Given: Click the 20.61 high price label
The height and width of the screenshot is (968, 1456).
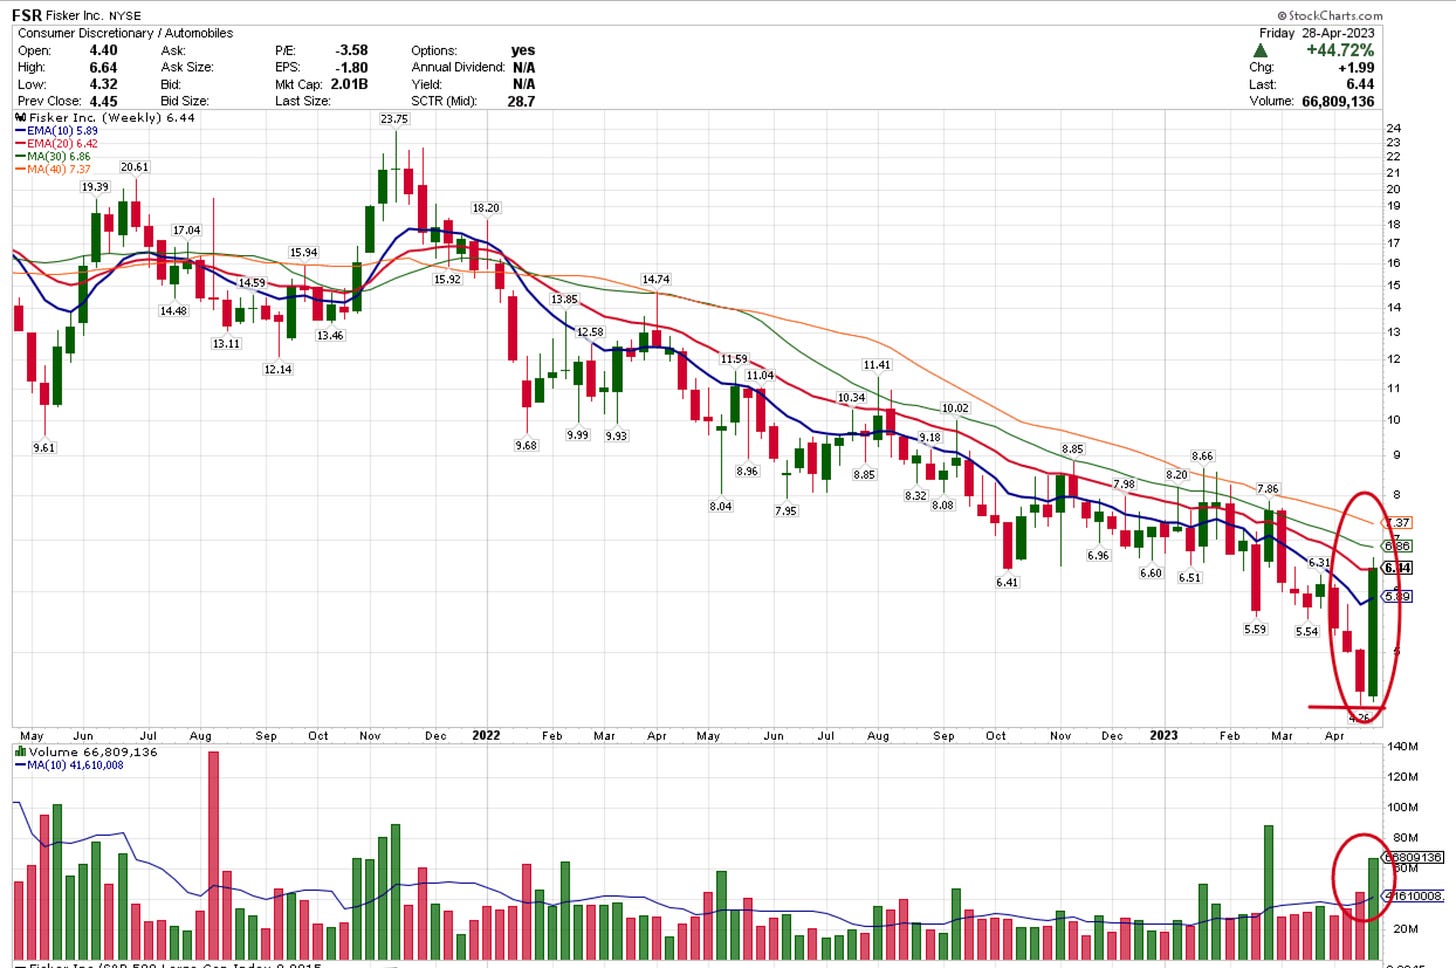Looking at the screenshot, I should coord(134,167).
